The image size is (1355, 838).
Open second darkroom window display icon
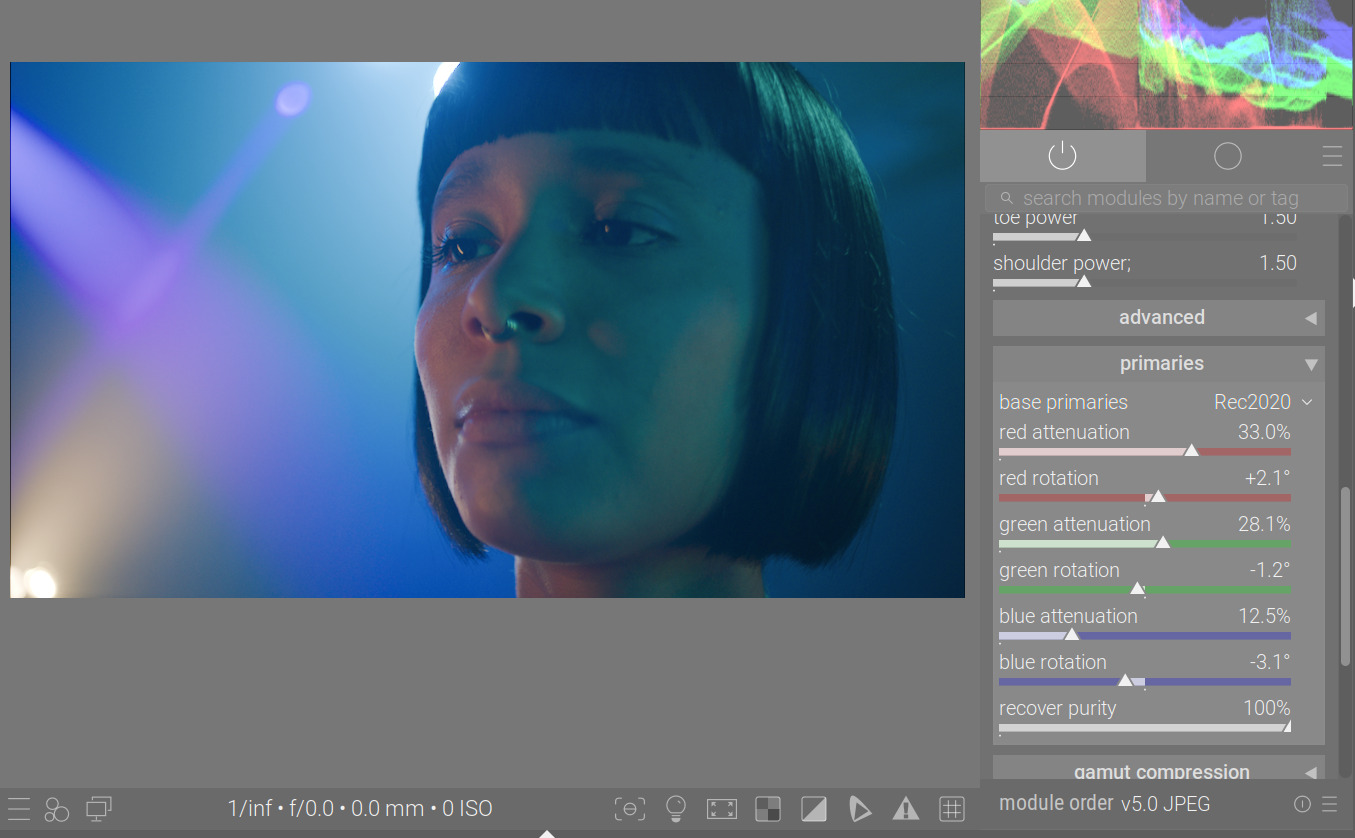point(99,808)
